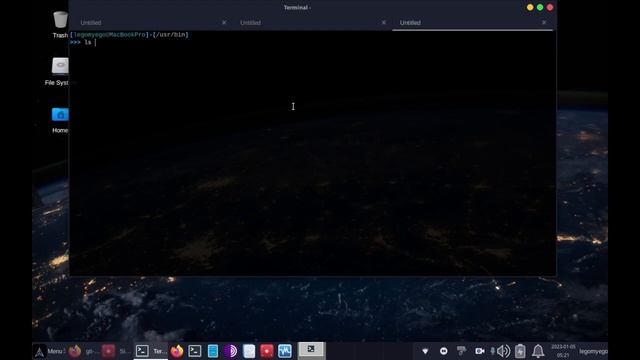The width and height of the screenshot is (640, 360).
Task: Click the /usr/bin path in the prompt
Action: coord(171,35)
